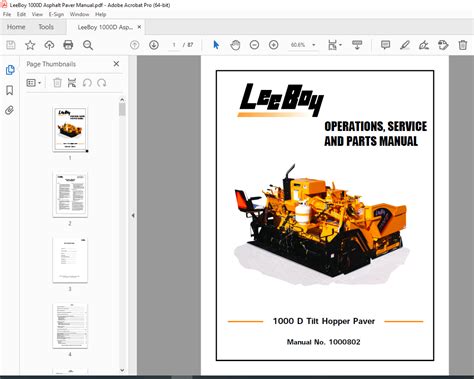Toggle the Attachments paperclip panel
The image size is (474, 379).
pos(9,110)
